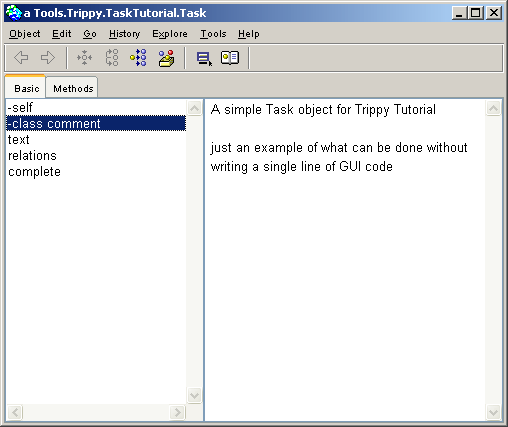The height and width of the screenshot is (427, 508).
Task: Click the colored dots graph toolbar icon
Action: (x=138, y=57)
